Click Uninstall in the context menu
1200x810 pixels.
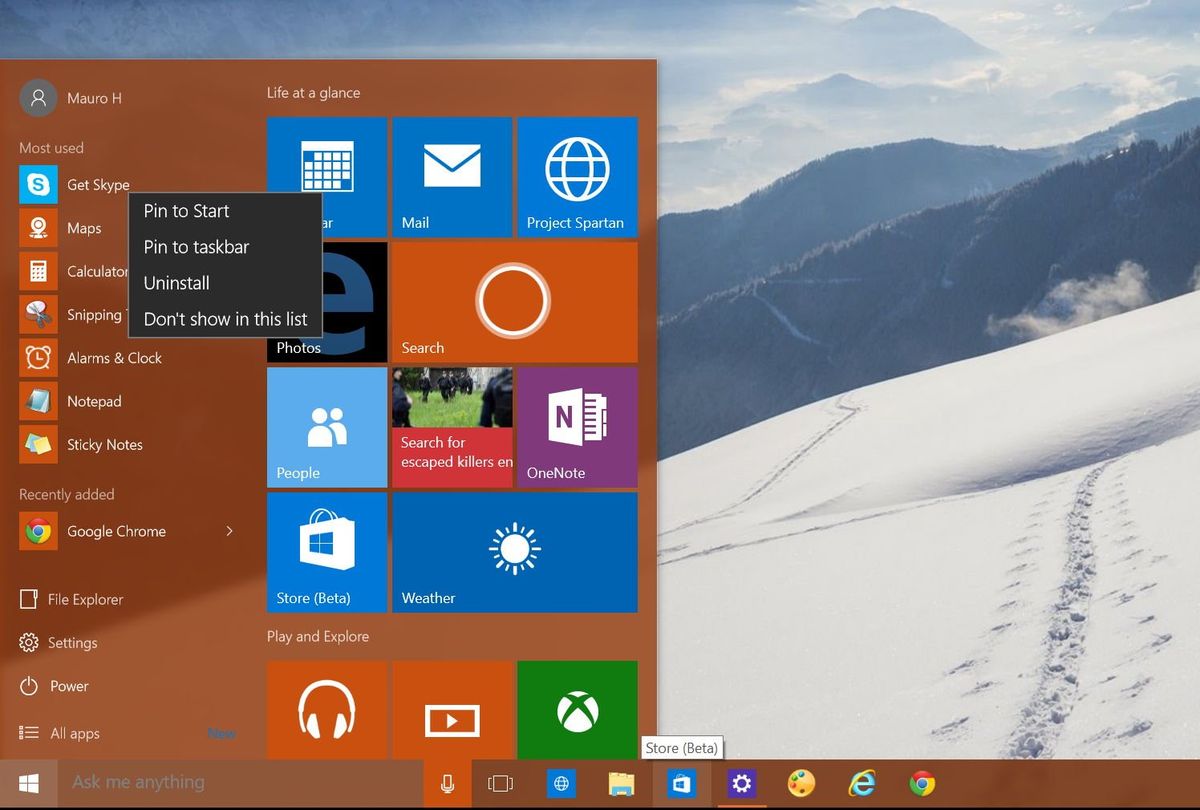pos(176,283)
